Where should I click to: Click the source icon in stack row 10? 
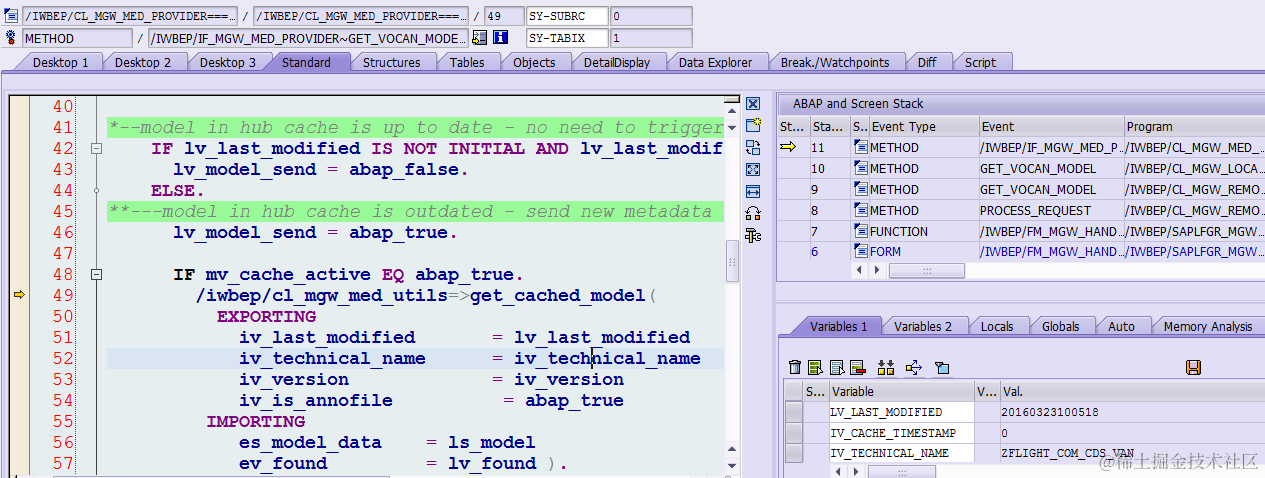861,168
